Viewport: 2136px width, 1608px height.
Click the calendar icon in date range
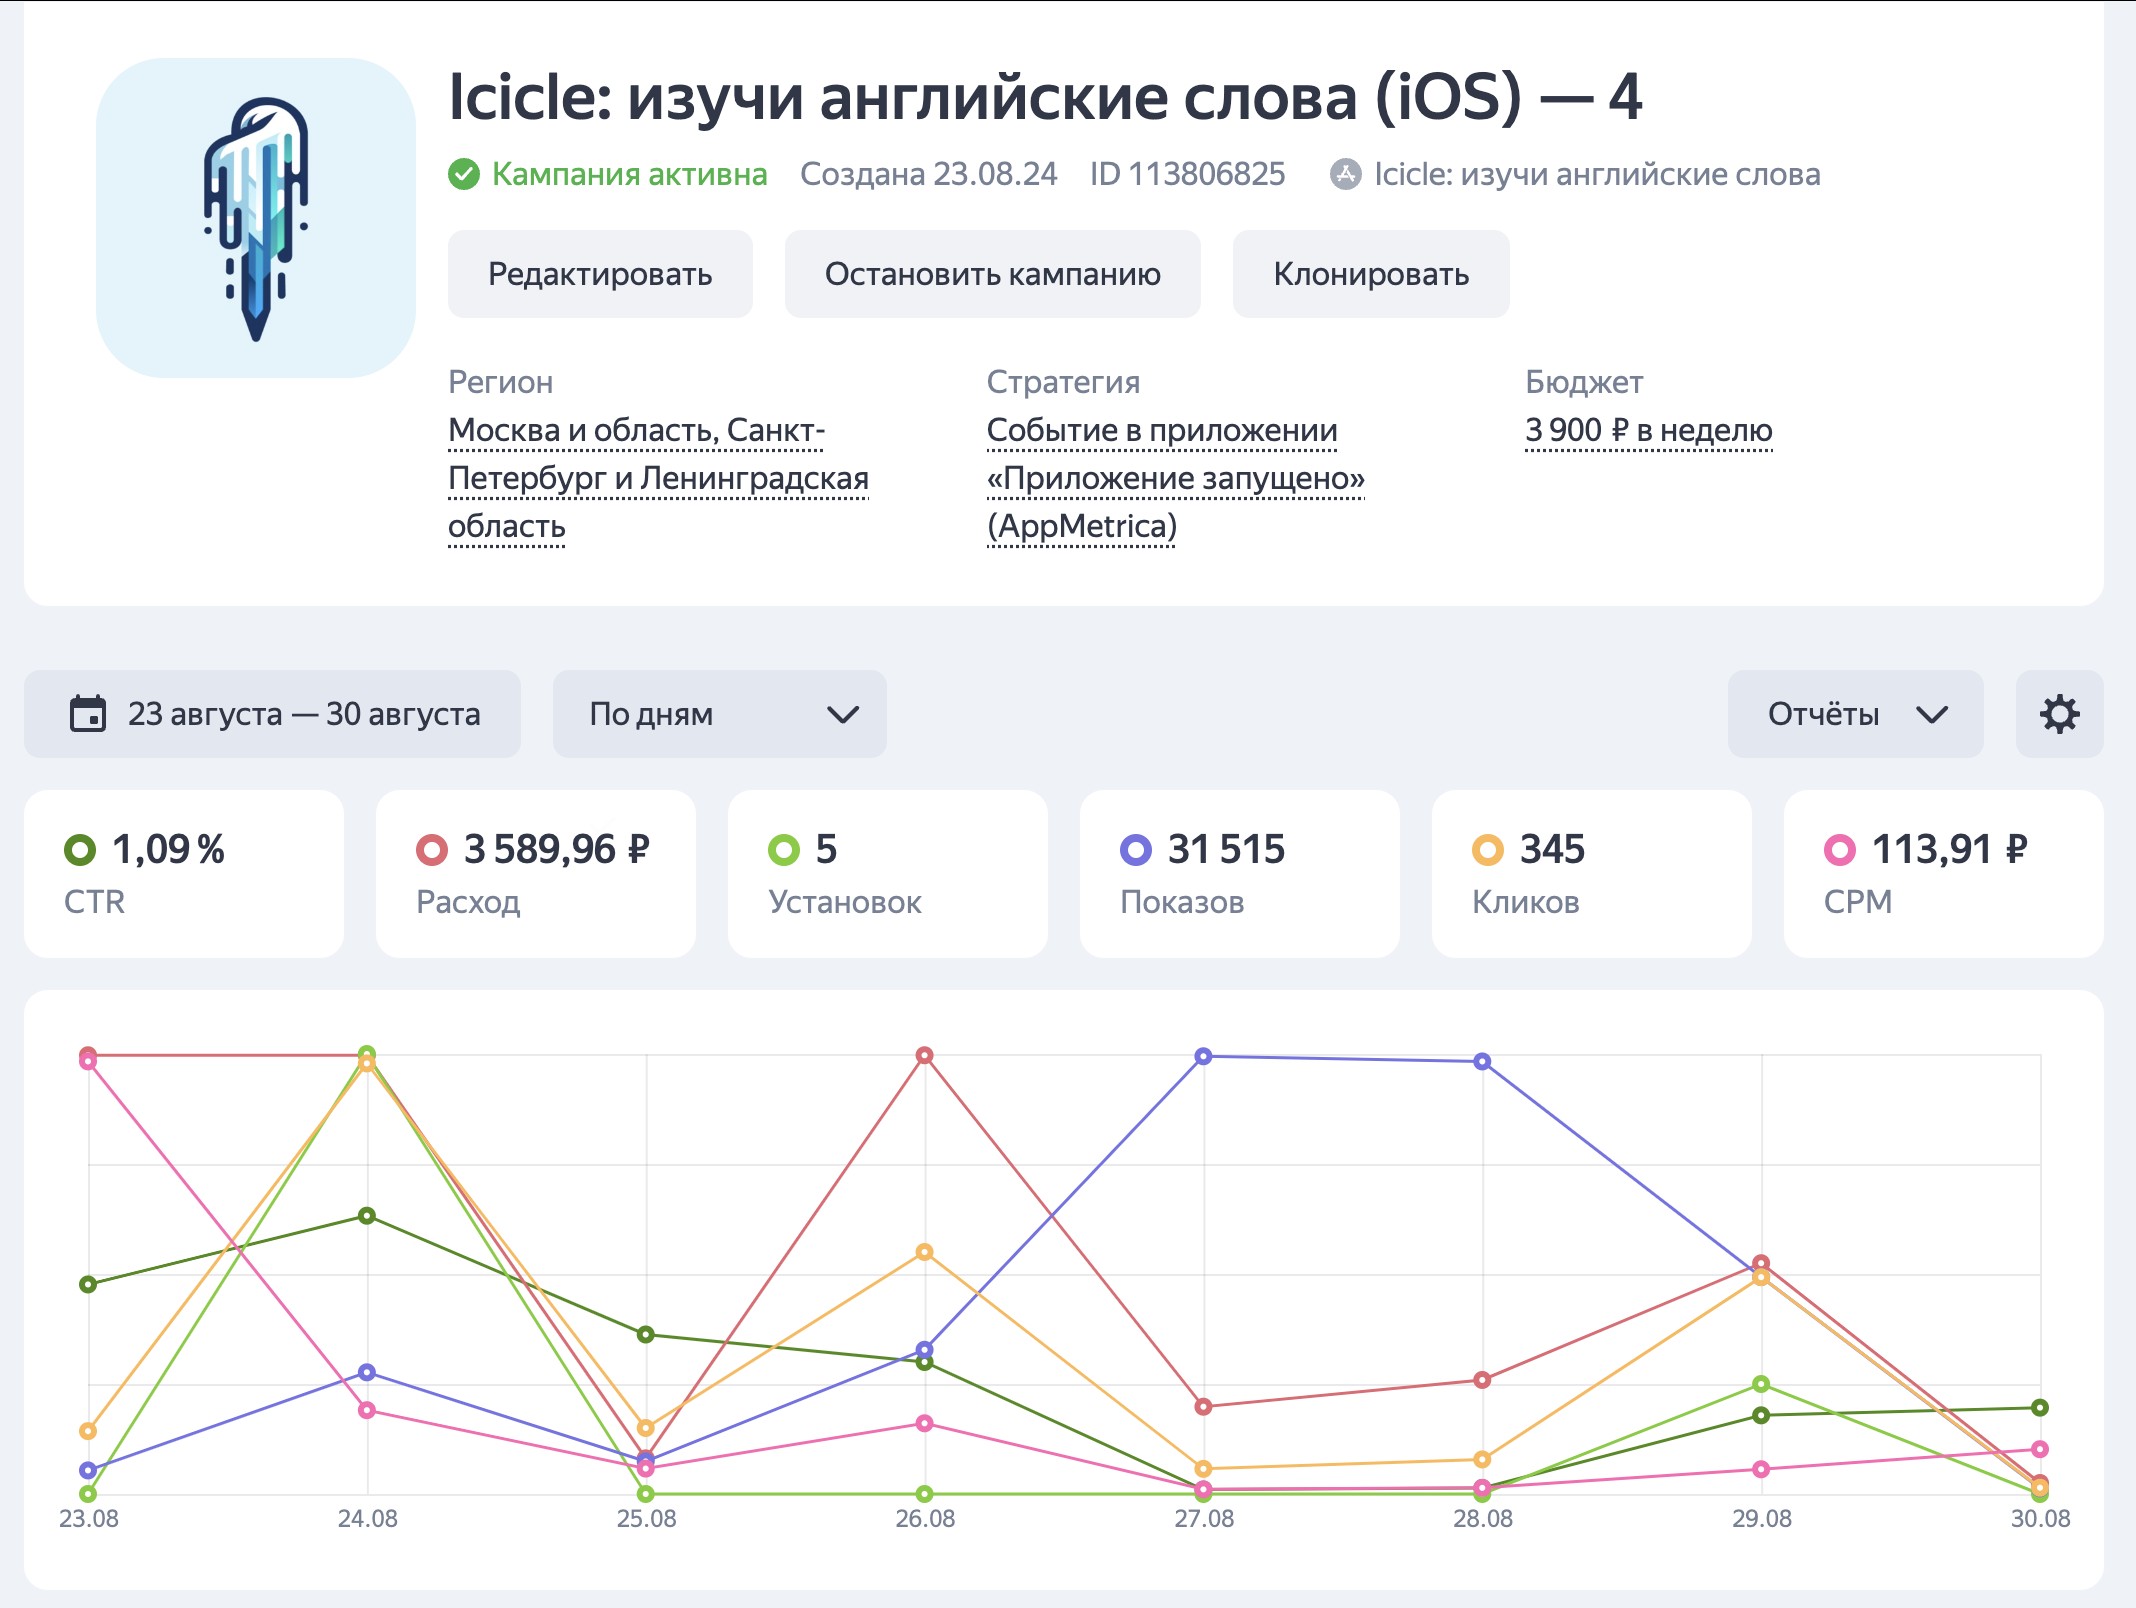88,714
